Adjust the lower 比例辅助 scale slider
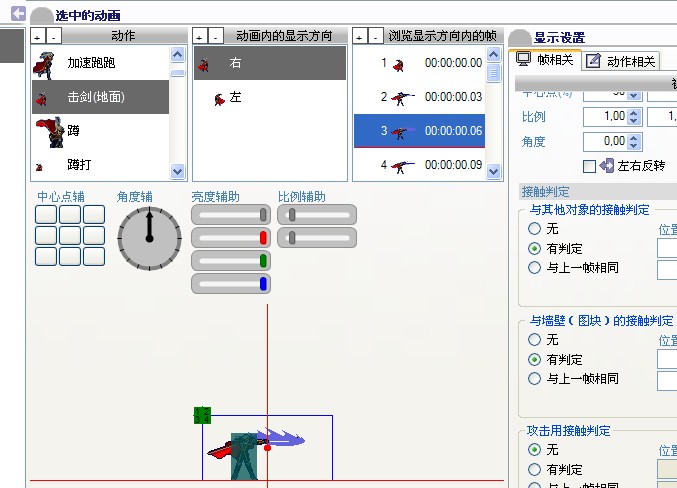 [x=317, y=238]
